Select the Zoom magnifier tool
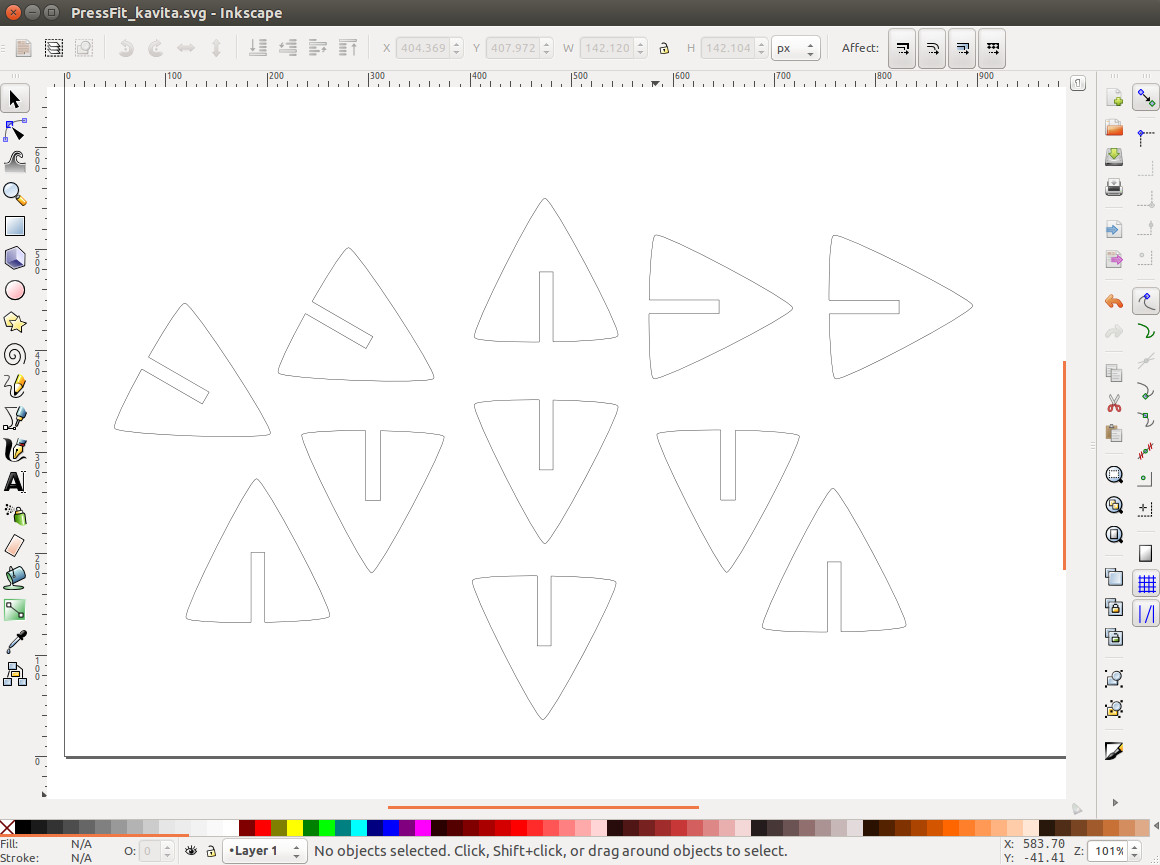The height and width of the screenshot is (865, 1160). pyautogui.click(x=15, y=194)
